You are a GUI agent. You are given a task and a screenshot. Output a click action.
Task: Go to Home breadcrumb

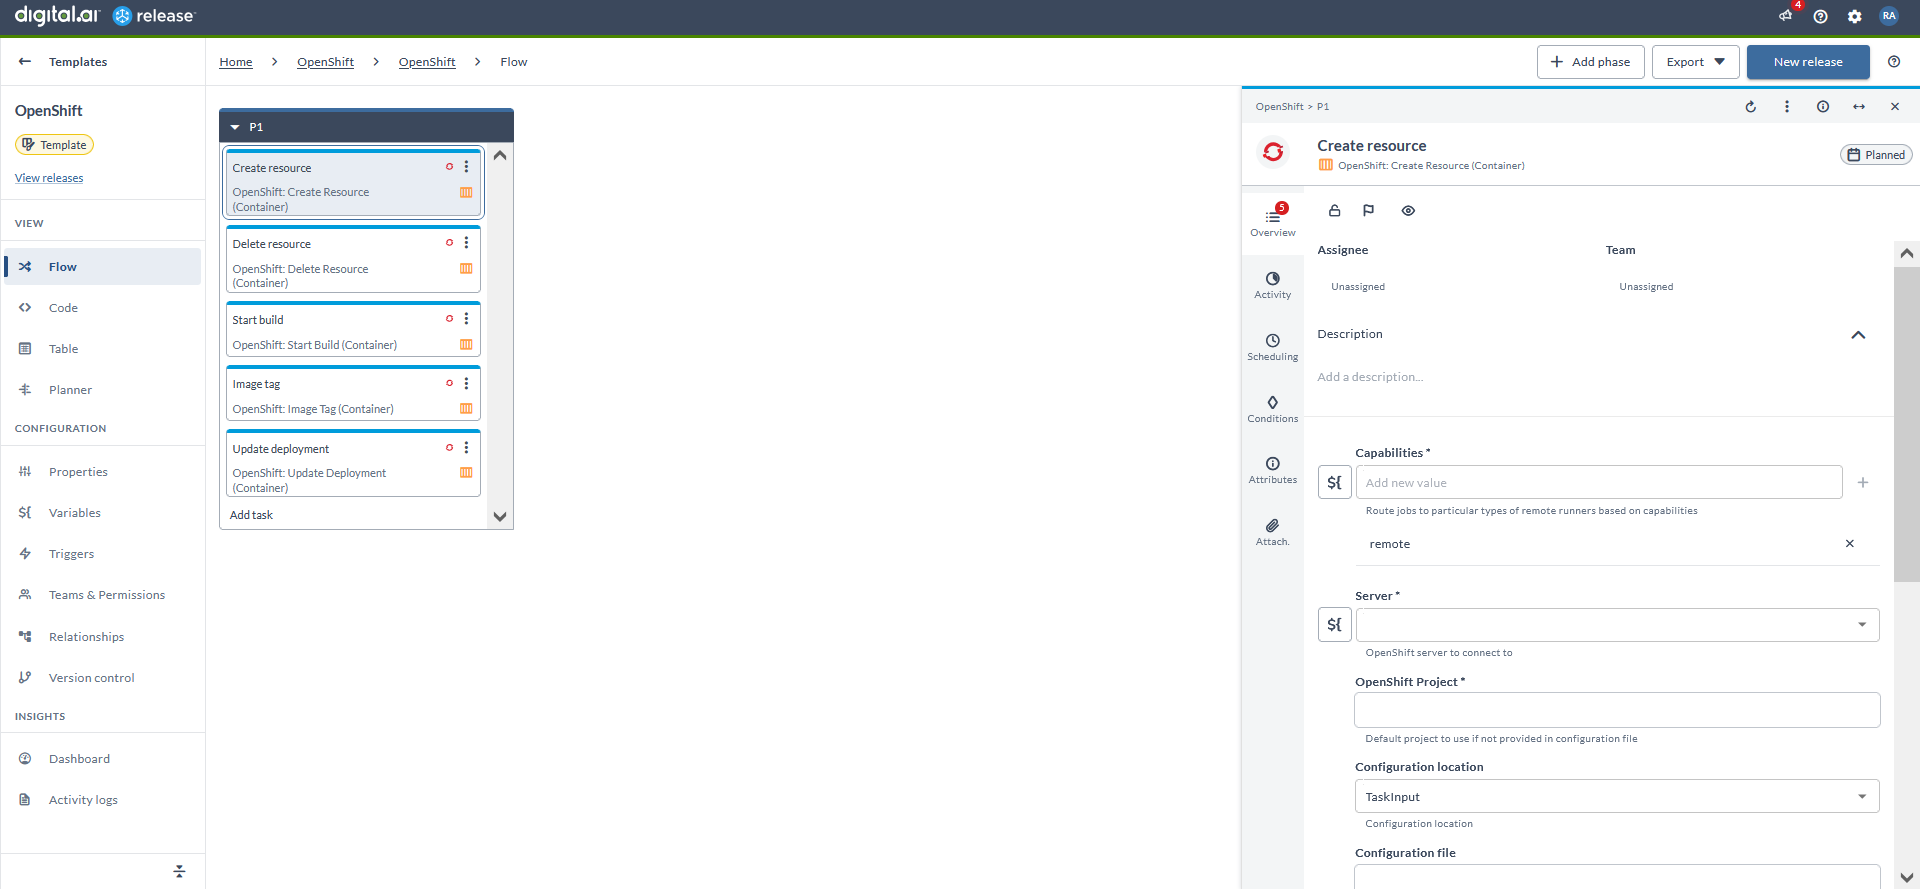236,62
